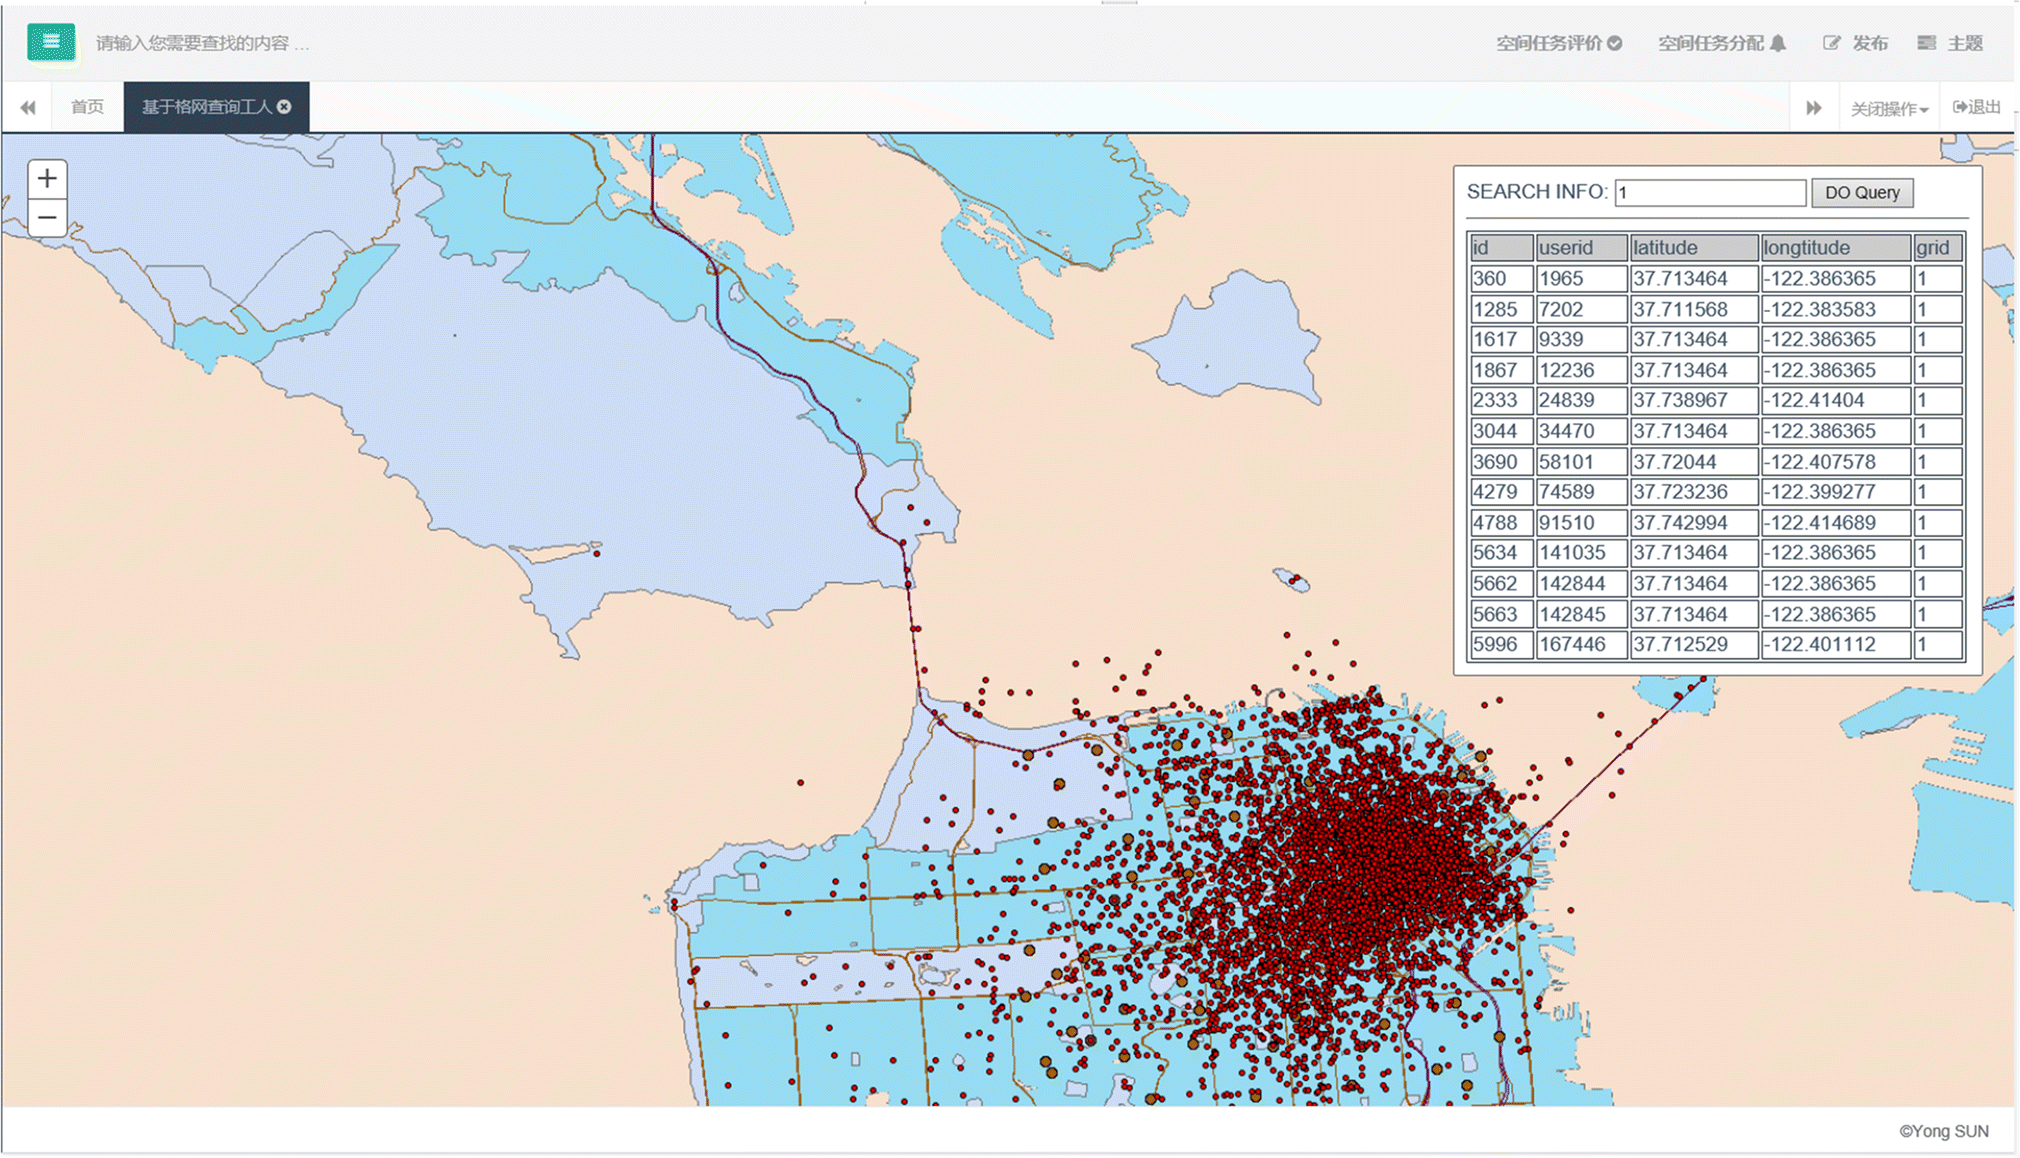Image resolution: width=2020 pixels, height=1158 pixels.
Task: Select latitude cell 37.711568
Action: click(1693, 310)
